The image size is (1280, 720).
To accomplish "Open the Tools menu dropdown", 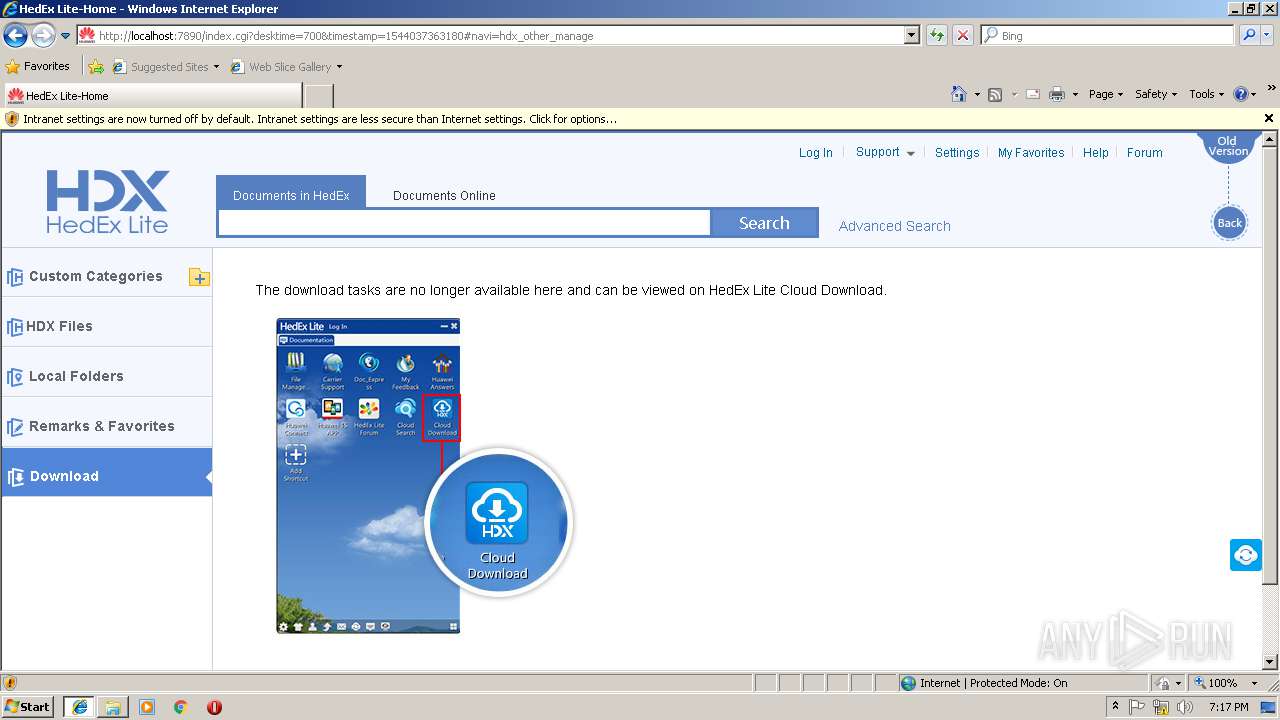I will [x=1207, y=94].
